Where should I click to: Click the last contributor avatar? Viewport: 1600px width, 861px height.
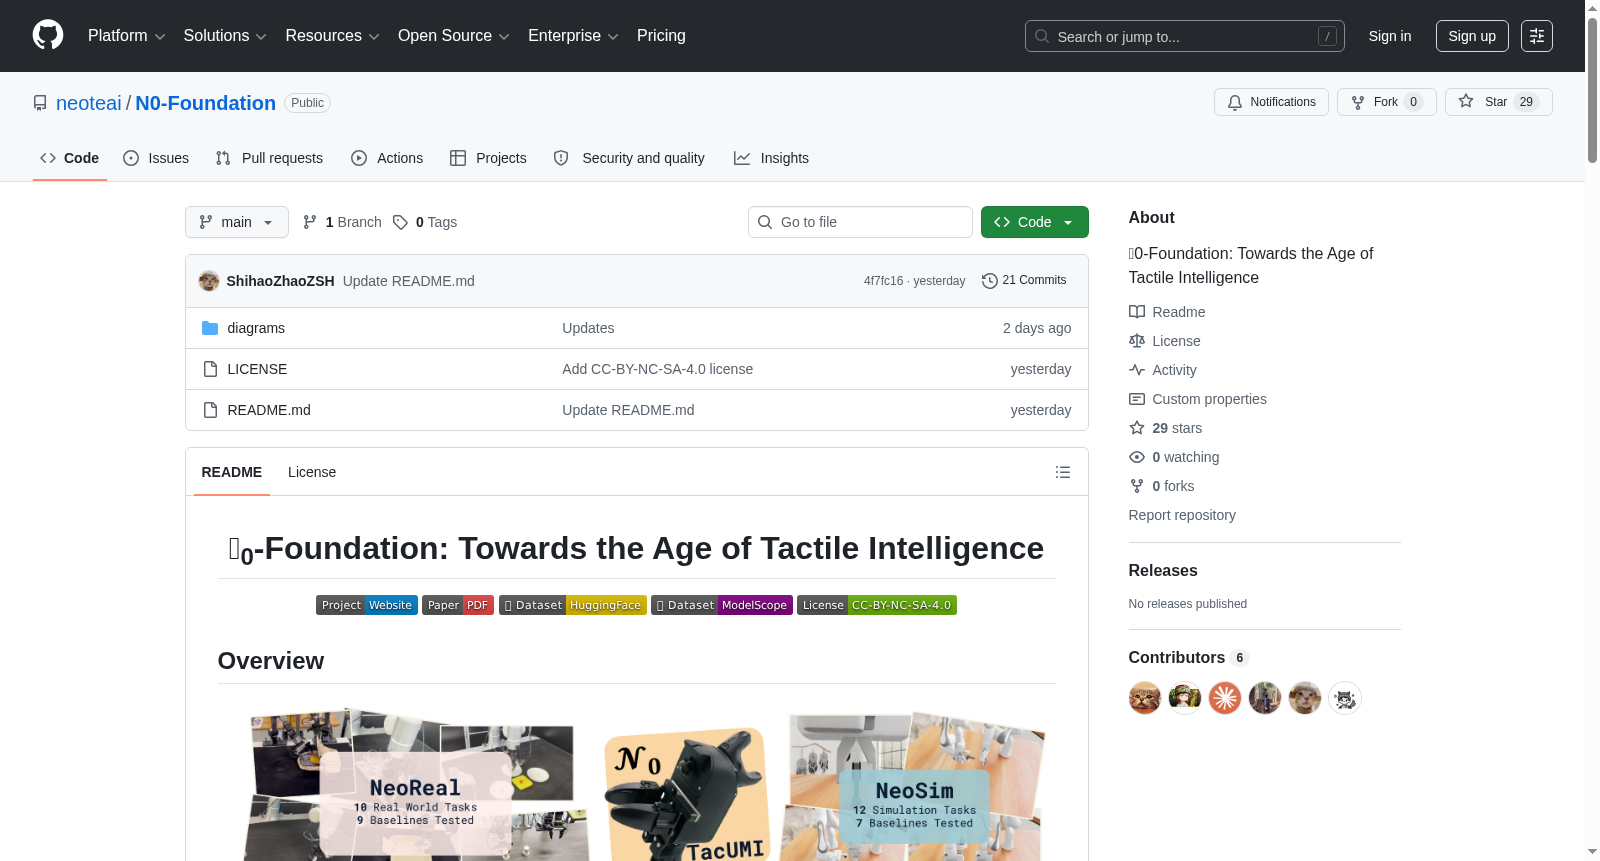pos(1345,698)
